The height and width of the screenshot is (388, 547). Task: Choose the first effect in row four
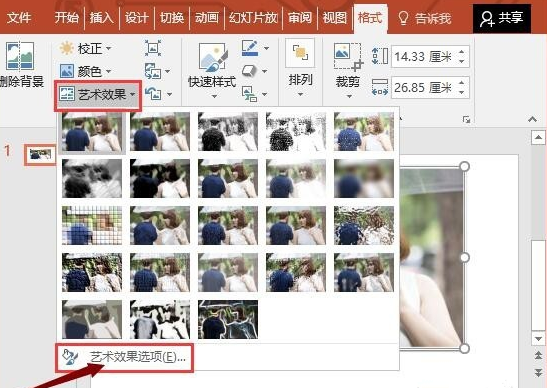[92, 272]
